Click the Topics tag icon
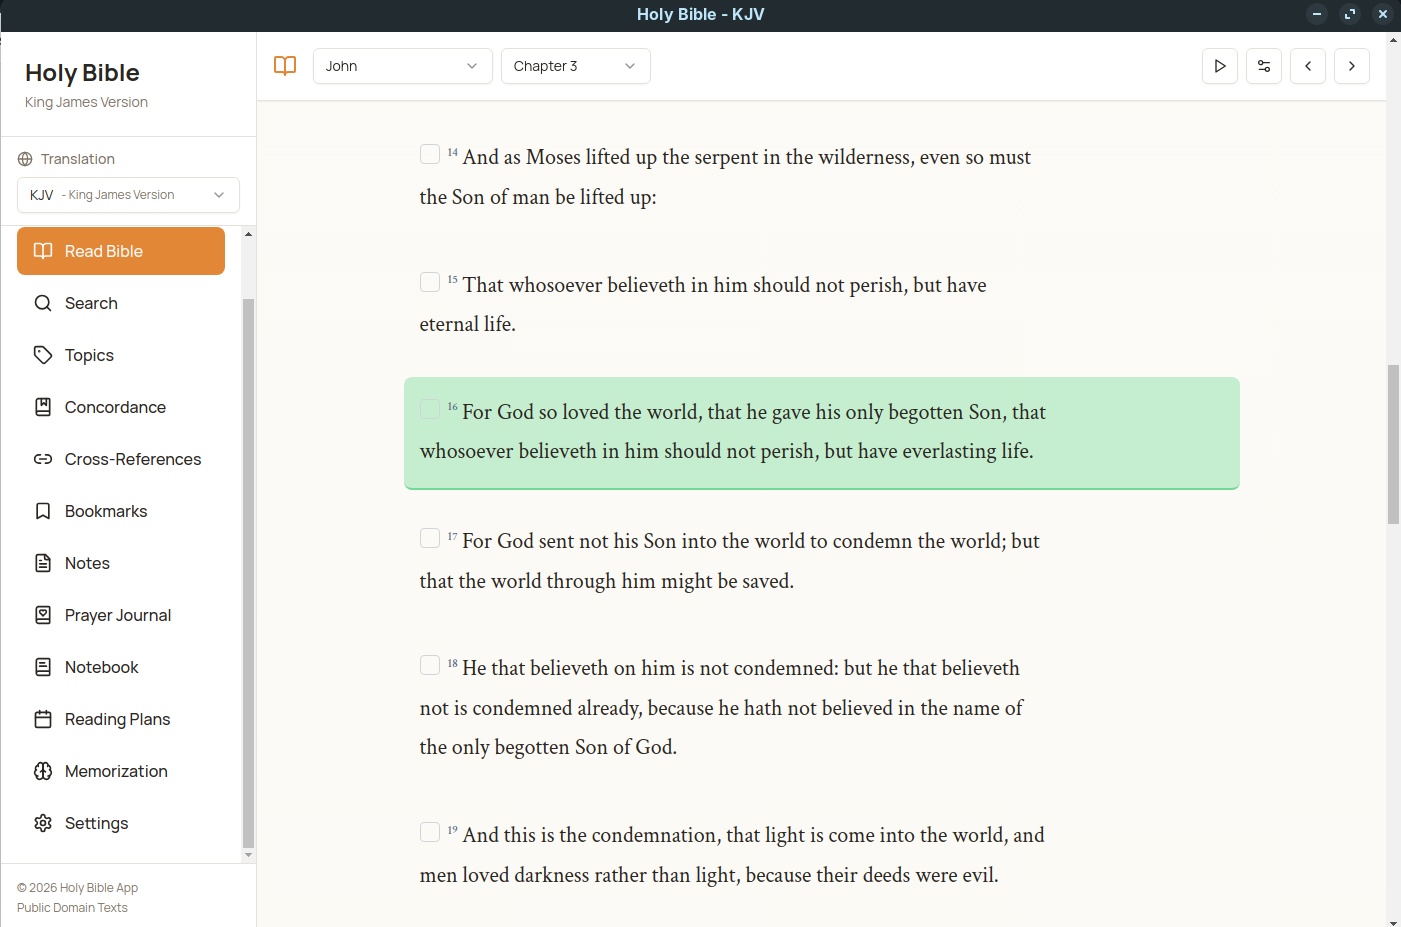 tap(43, 355)
